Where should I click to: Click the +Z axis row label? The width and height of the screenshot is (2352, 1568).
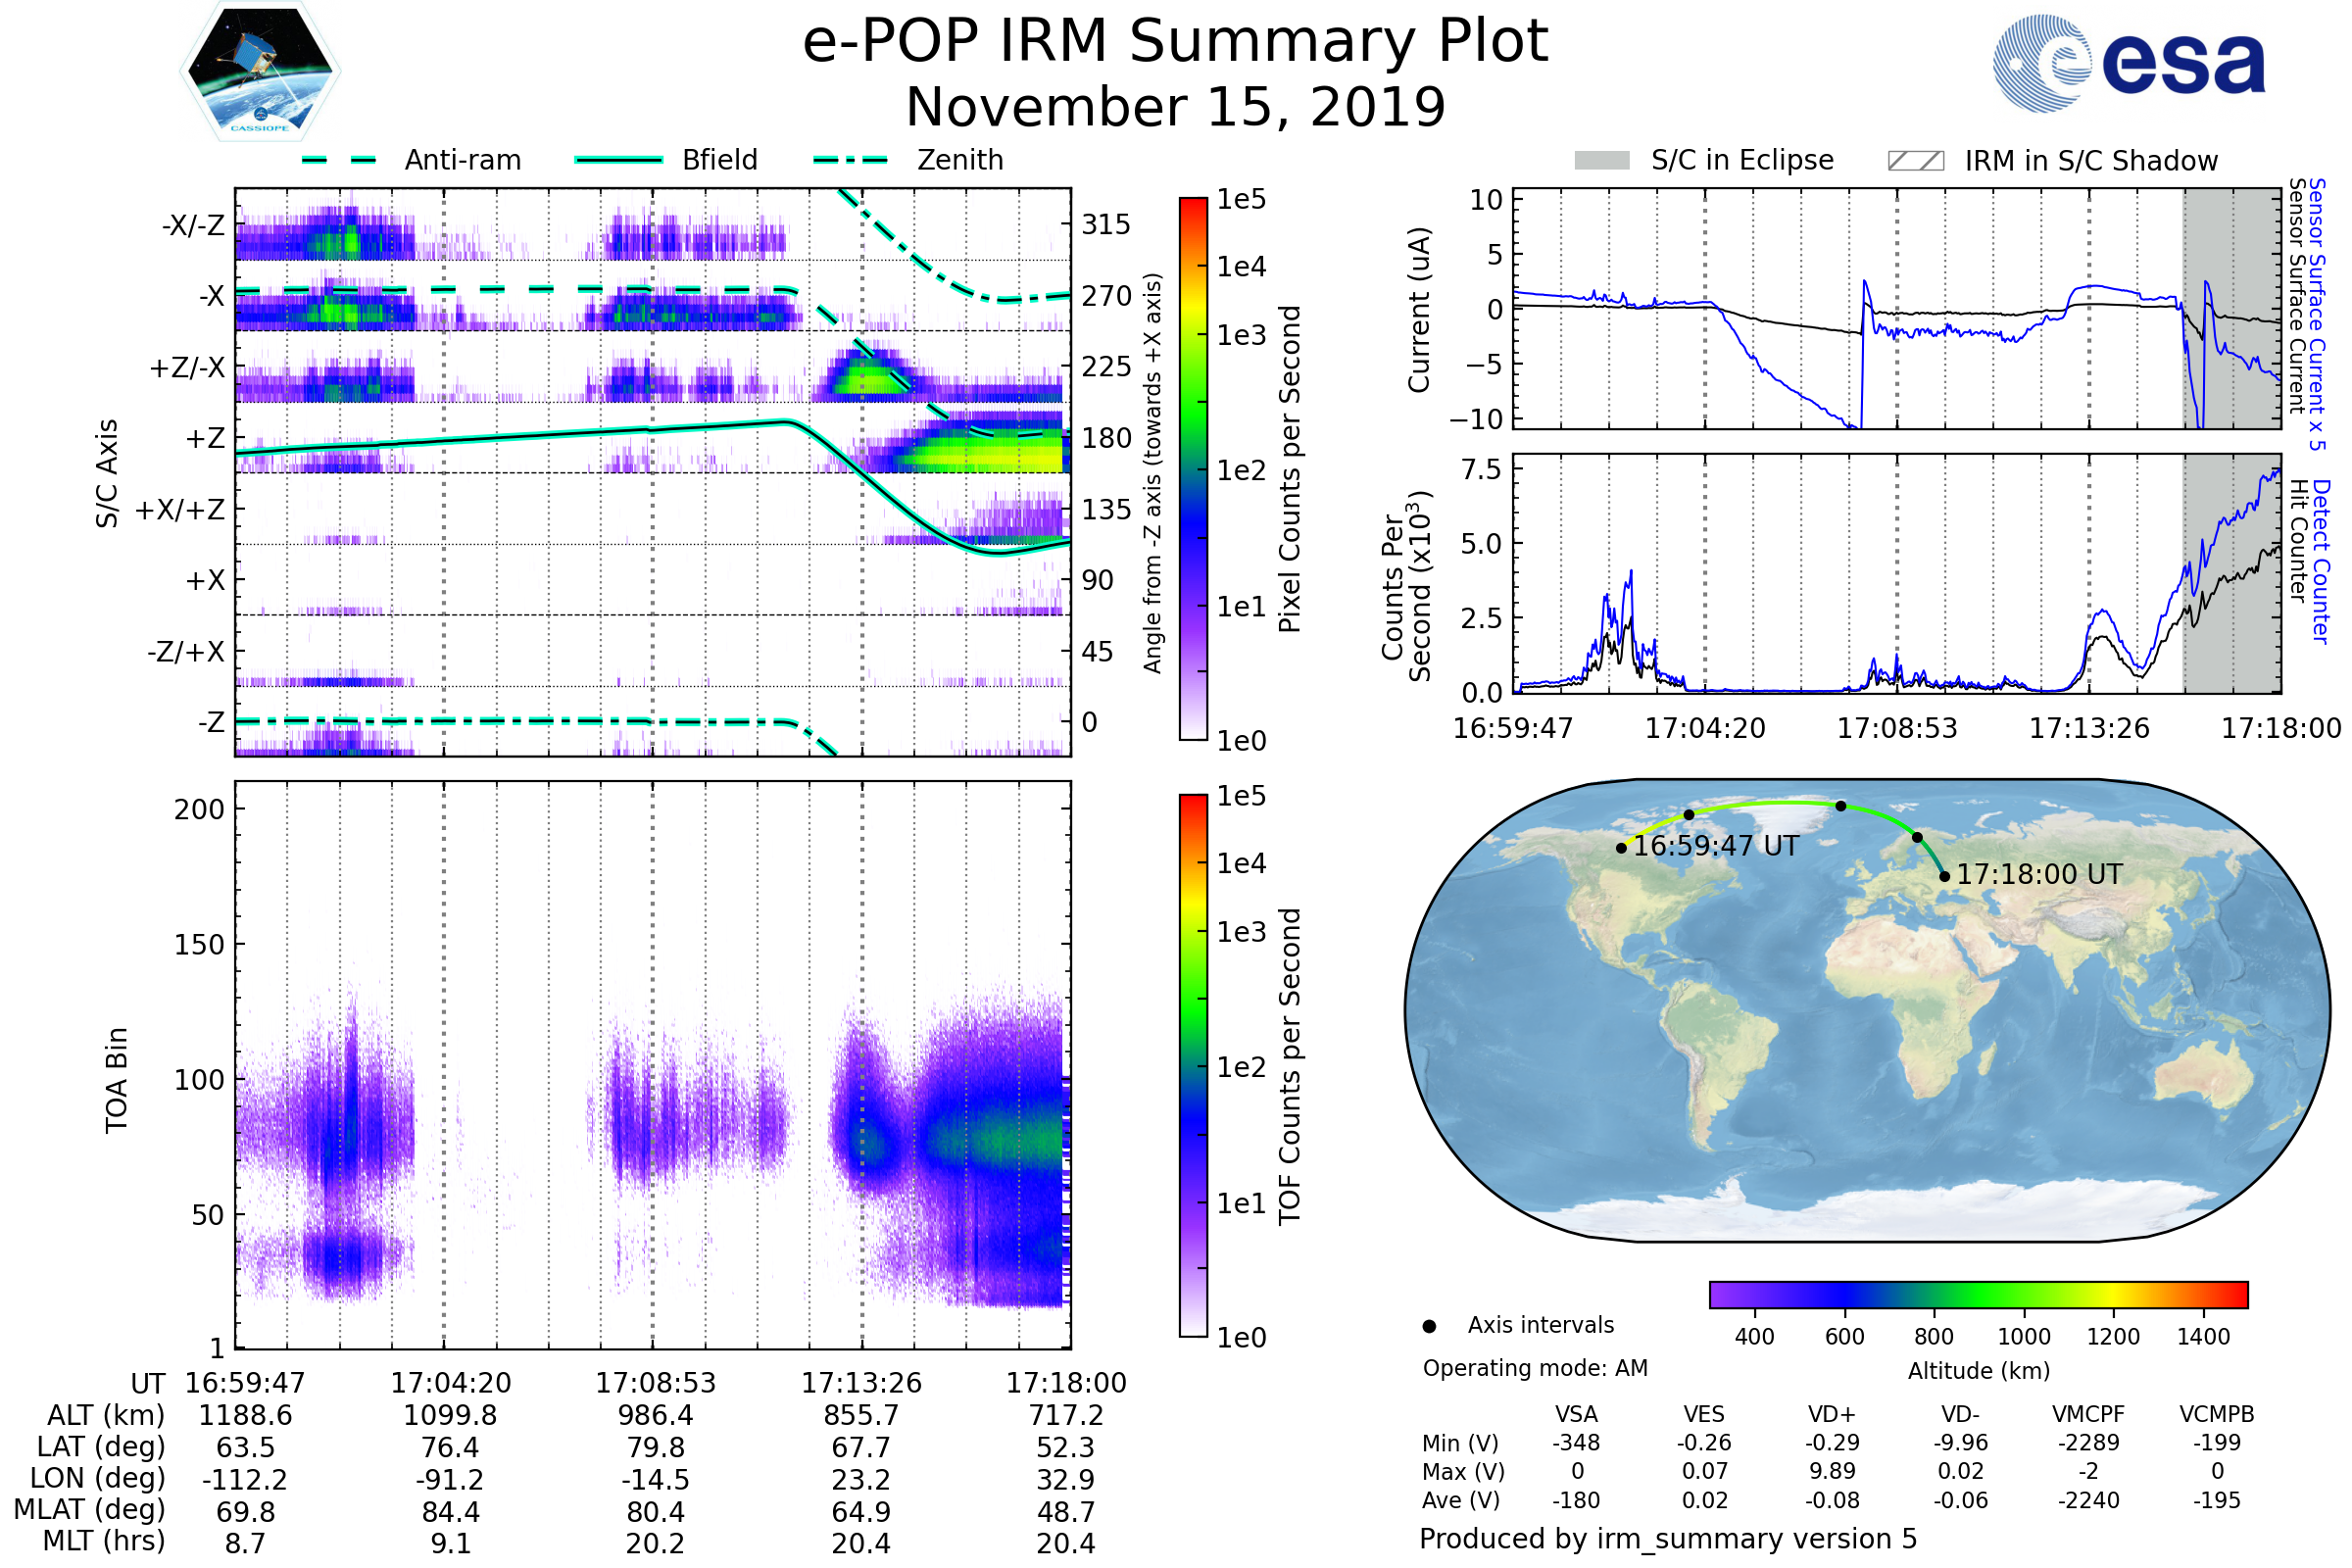pyautogui.click(x=205, y=439)
